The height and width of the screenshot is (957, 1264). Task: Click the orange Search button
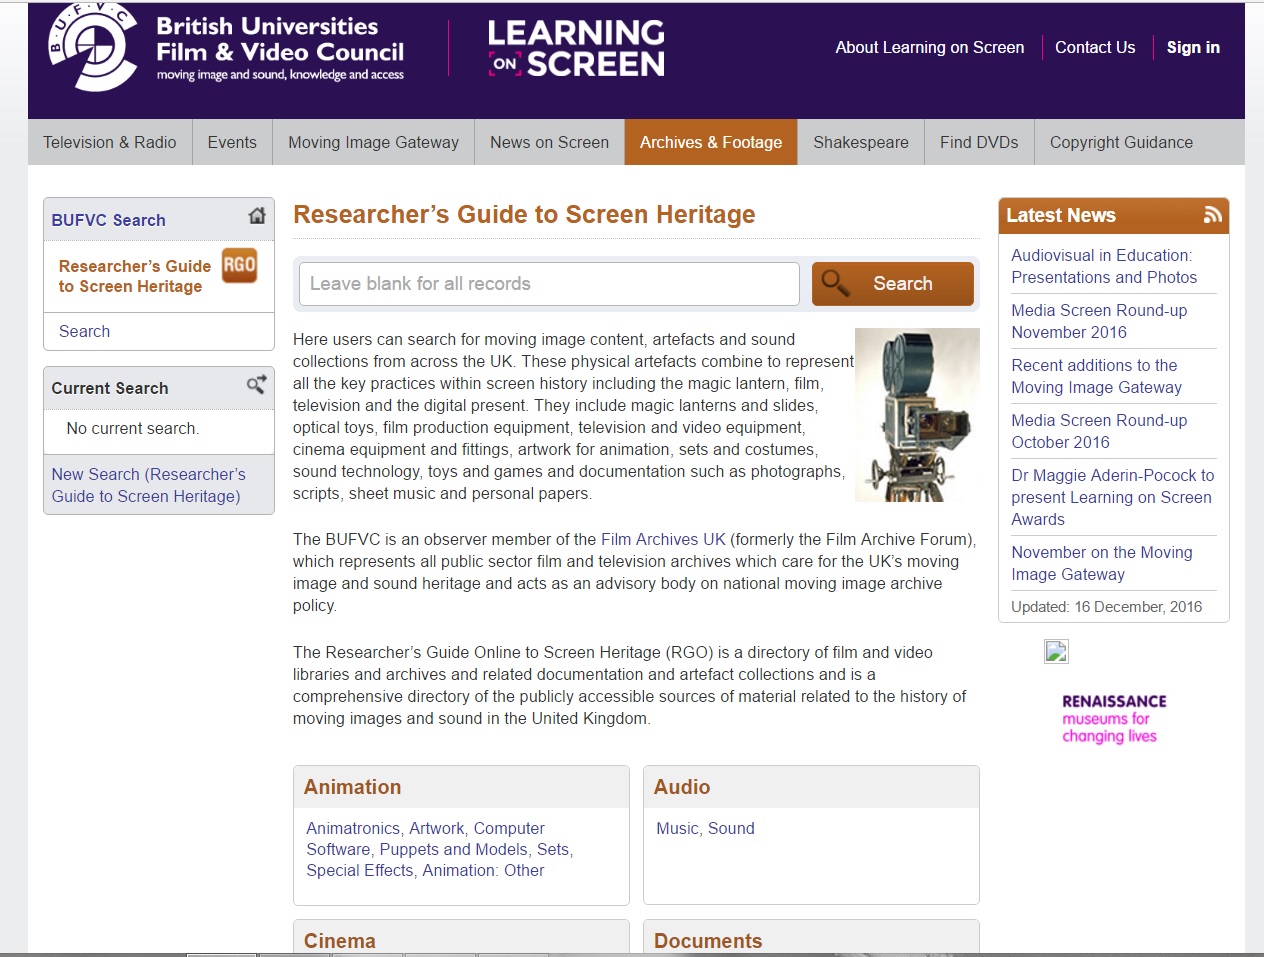tap(893, 284)
